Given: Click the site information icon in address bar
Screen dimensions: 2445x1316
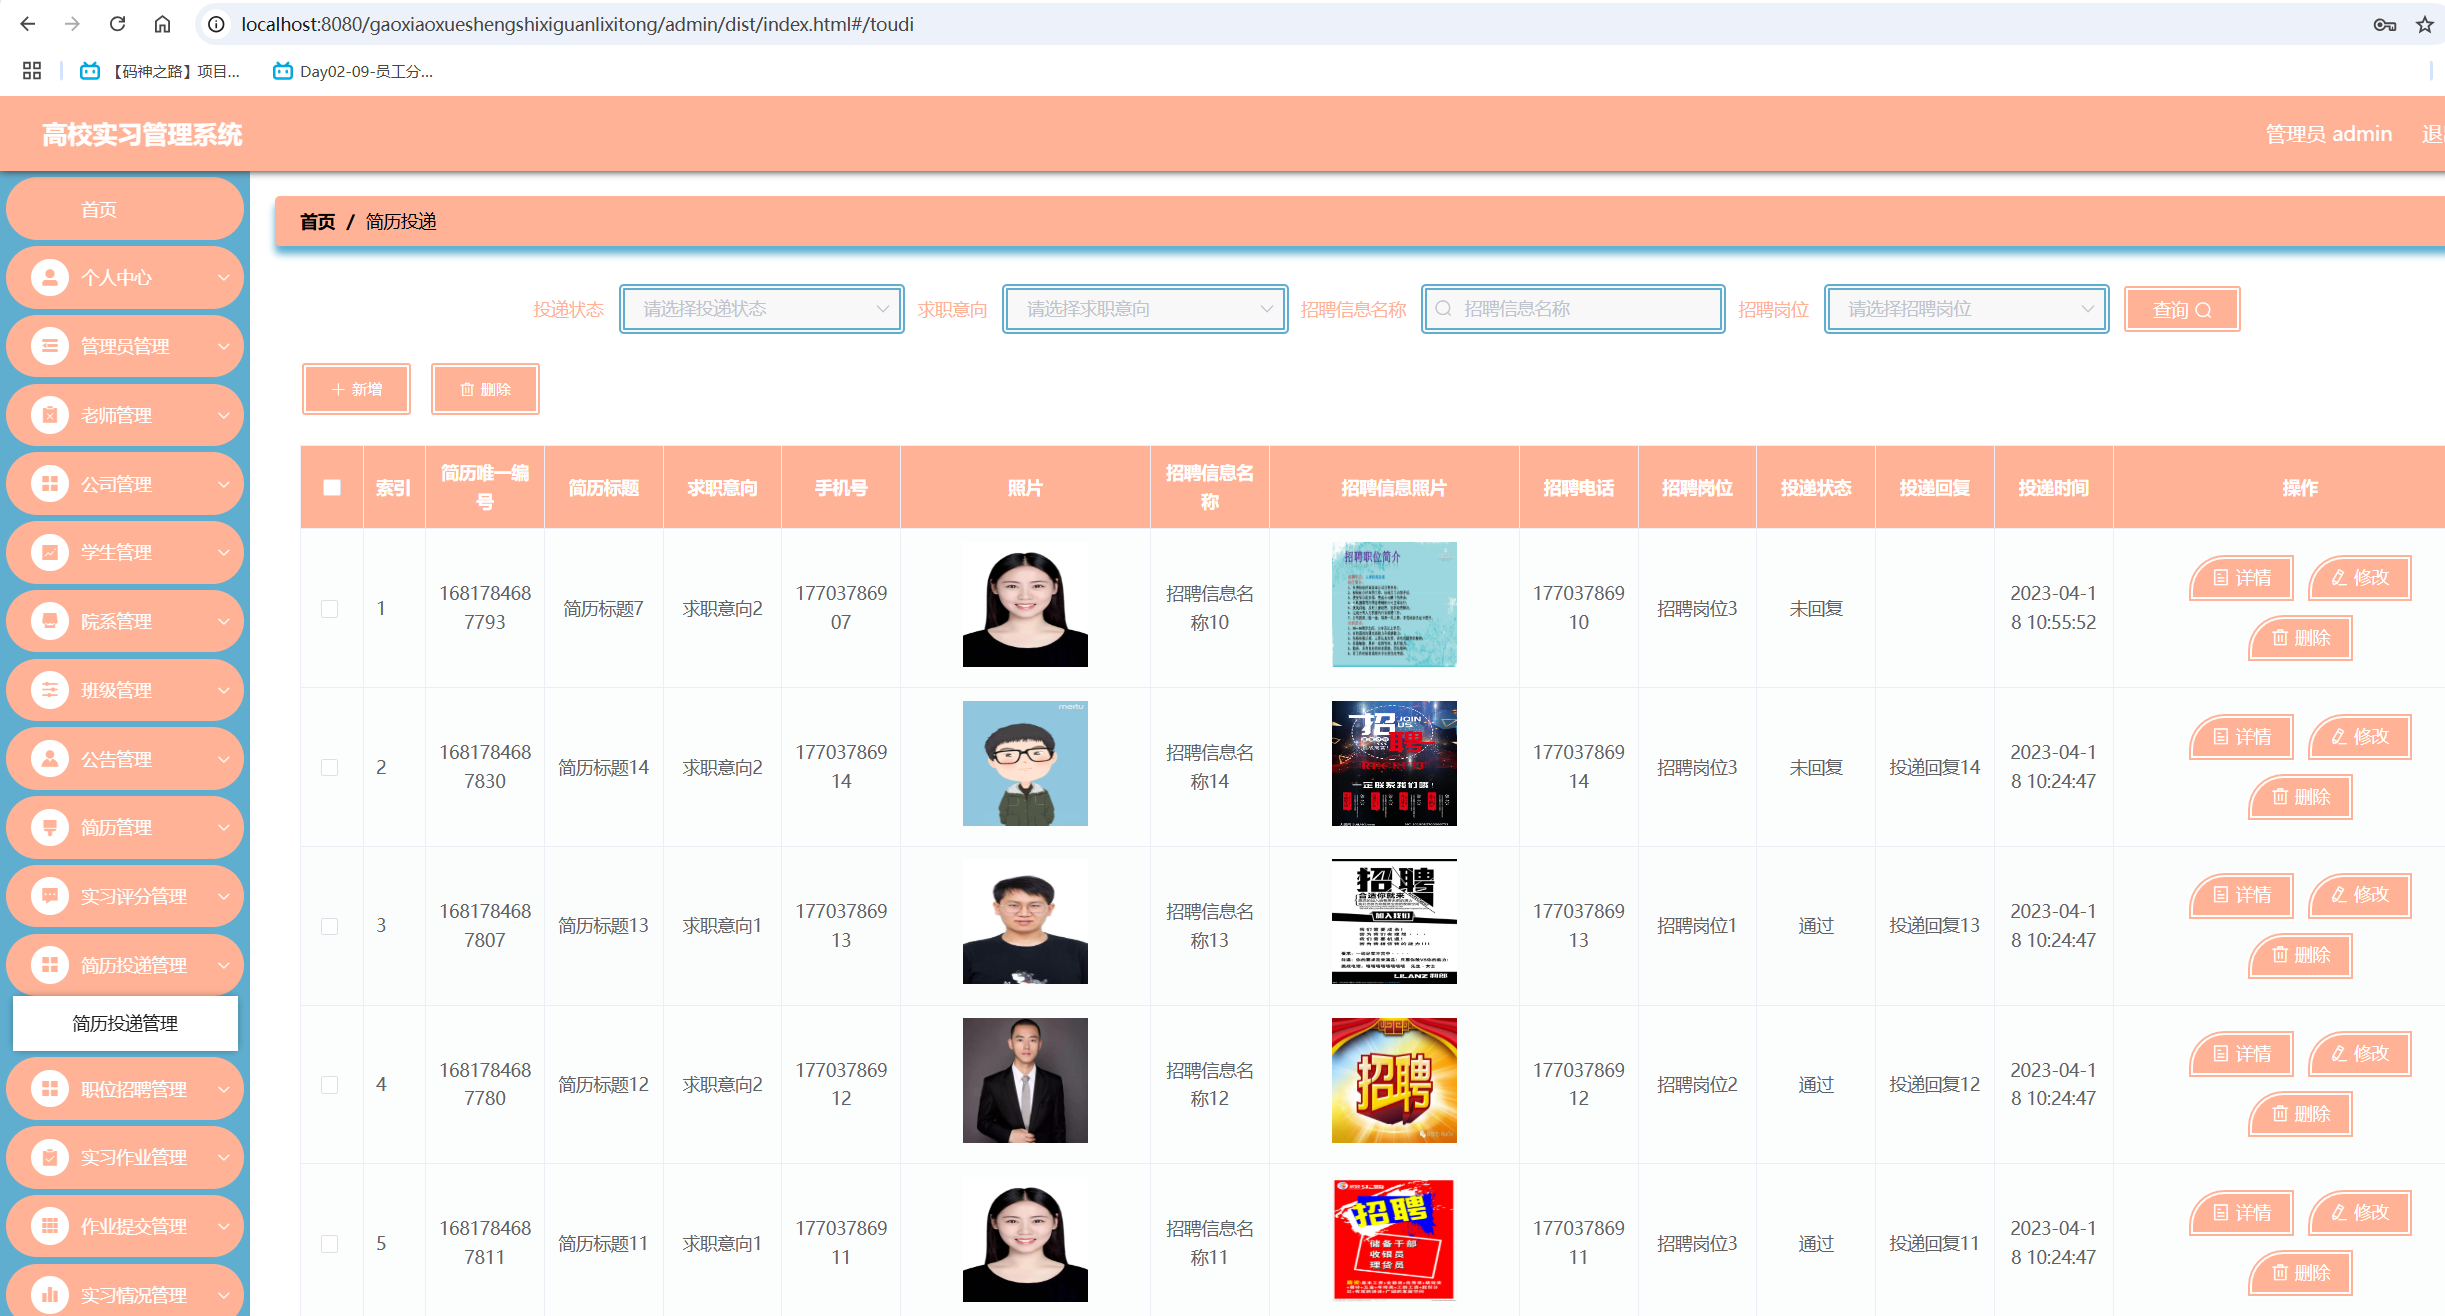Looking at the screenshot, I should (x=215, y=24).
